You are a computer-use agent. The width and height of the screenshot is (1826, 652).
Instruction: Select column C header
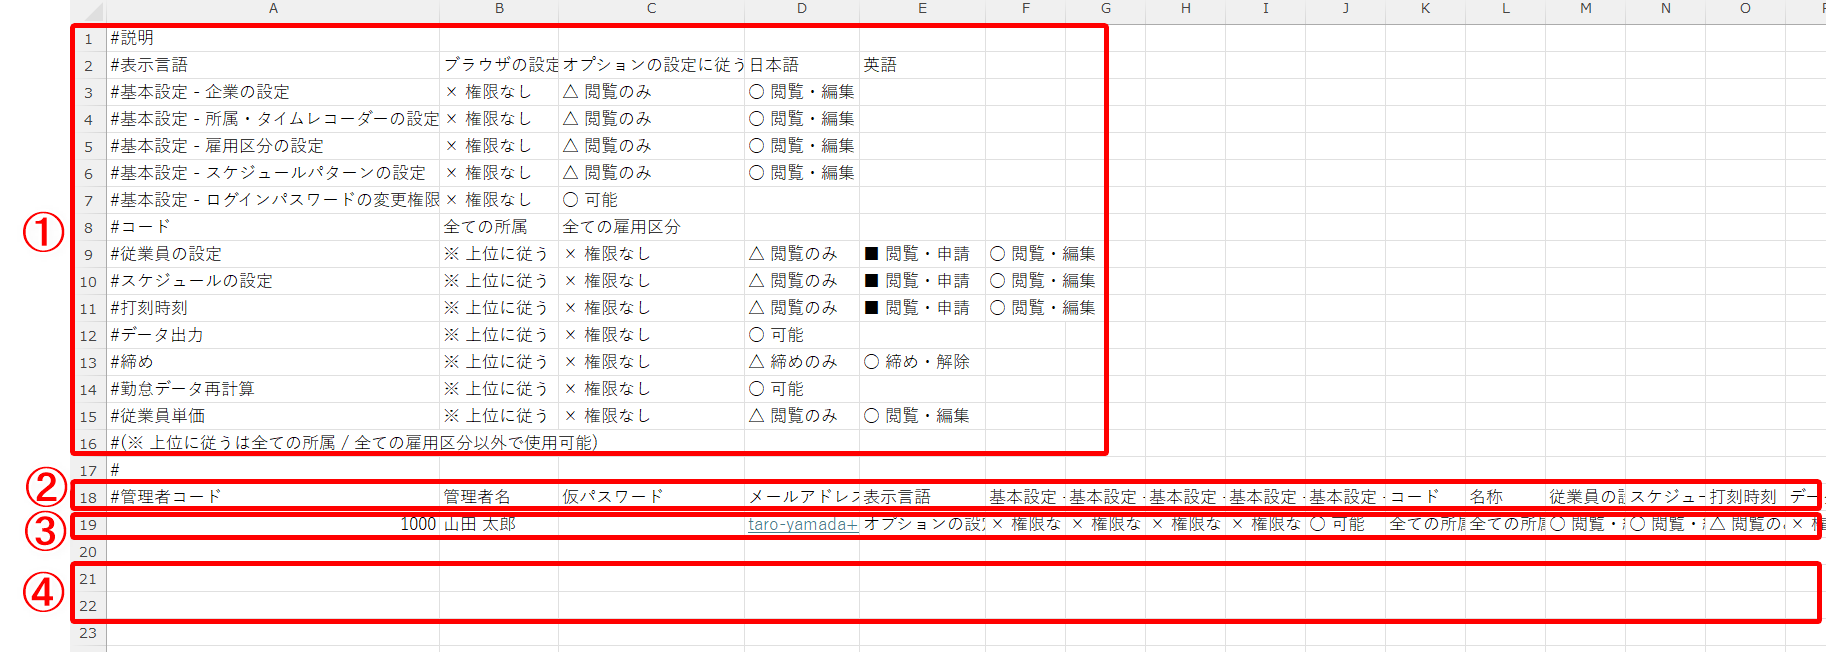coord(652,9)
